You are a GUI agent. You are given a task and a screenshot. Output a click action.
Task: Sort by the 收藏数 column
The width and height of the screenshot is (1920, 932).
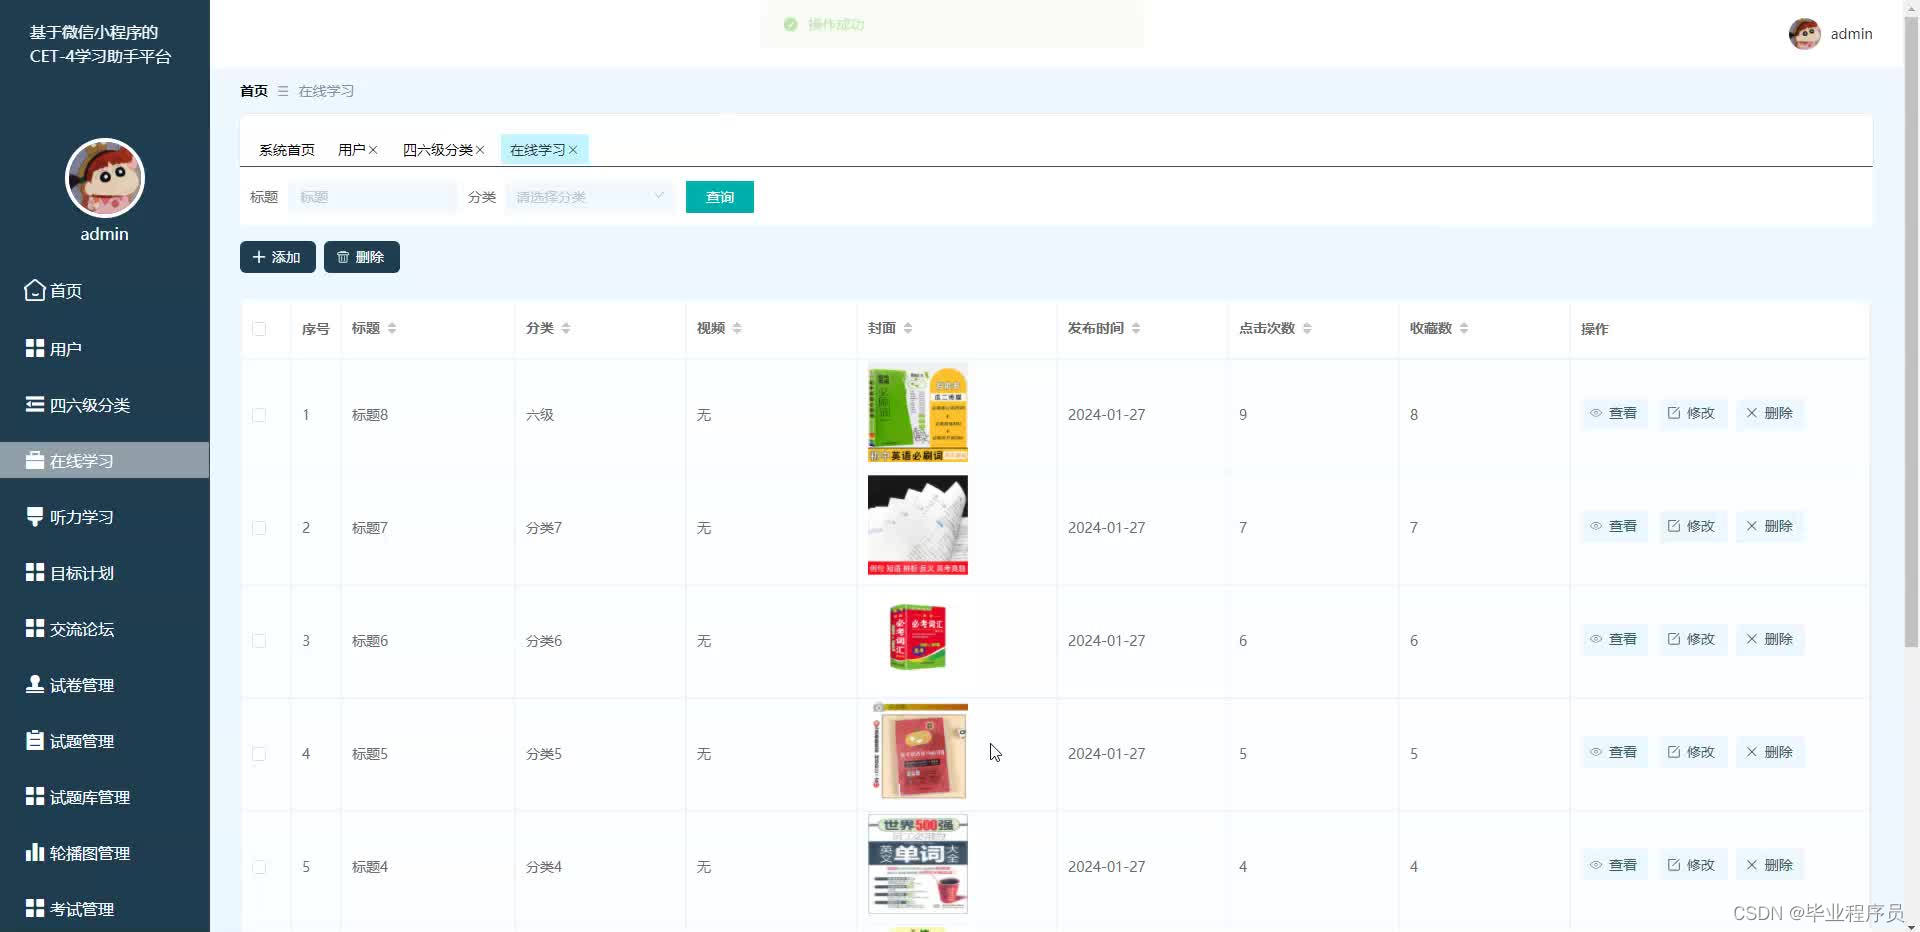pos(1464,329)
